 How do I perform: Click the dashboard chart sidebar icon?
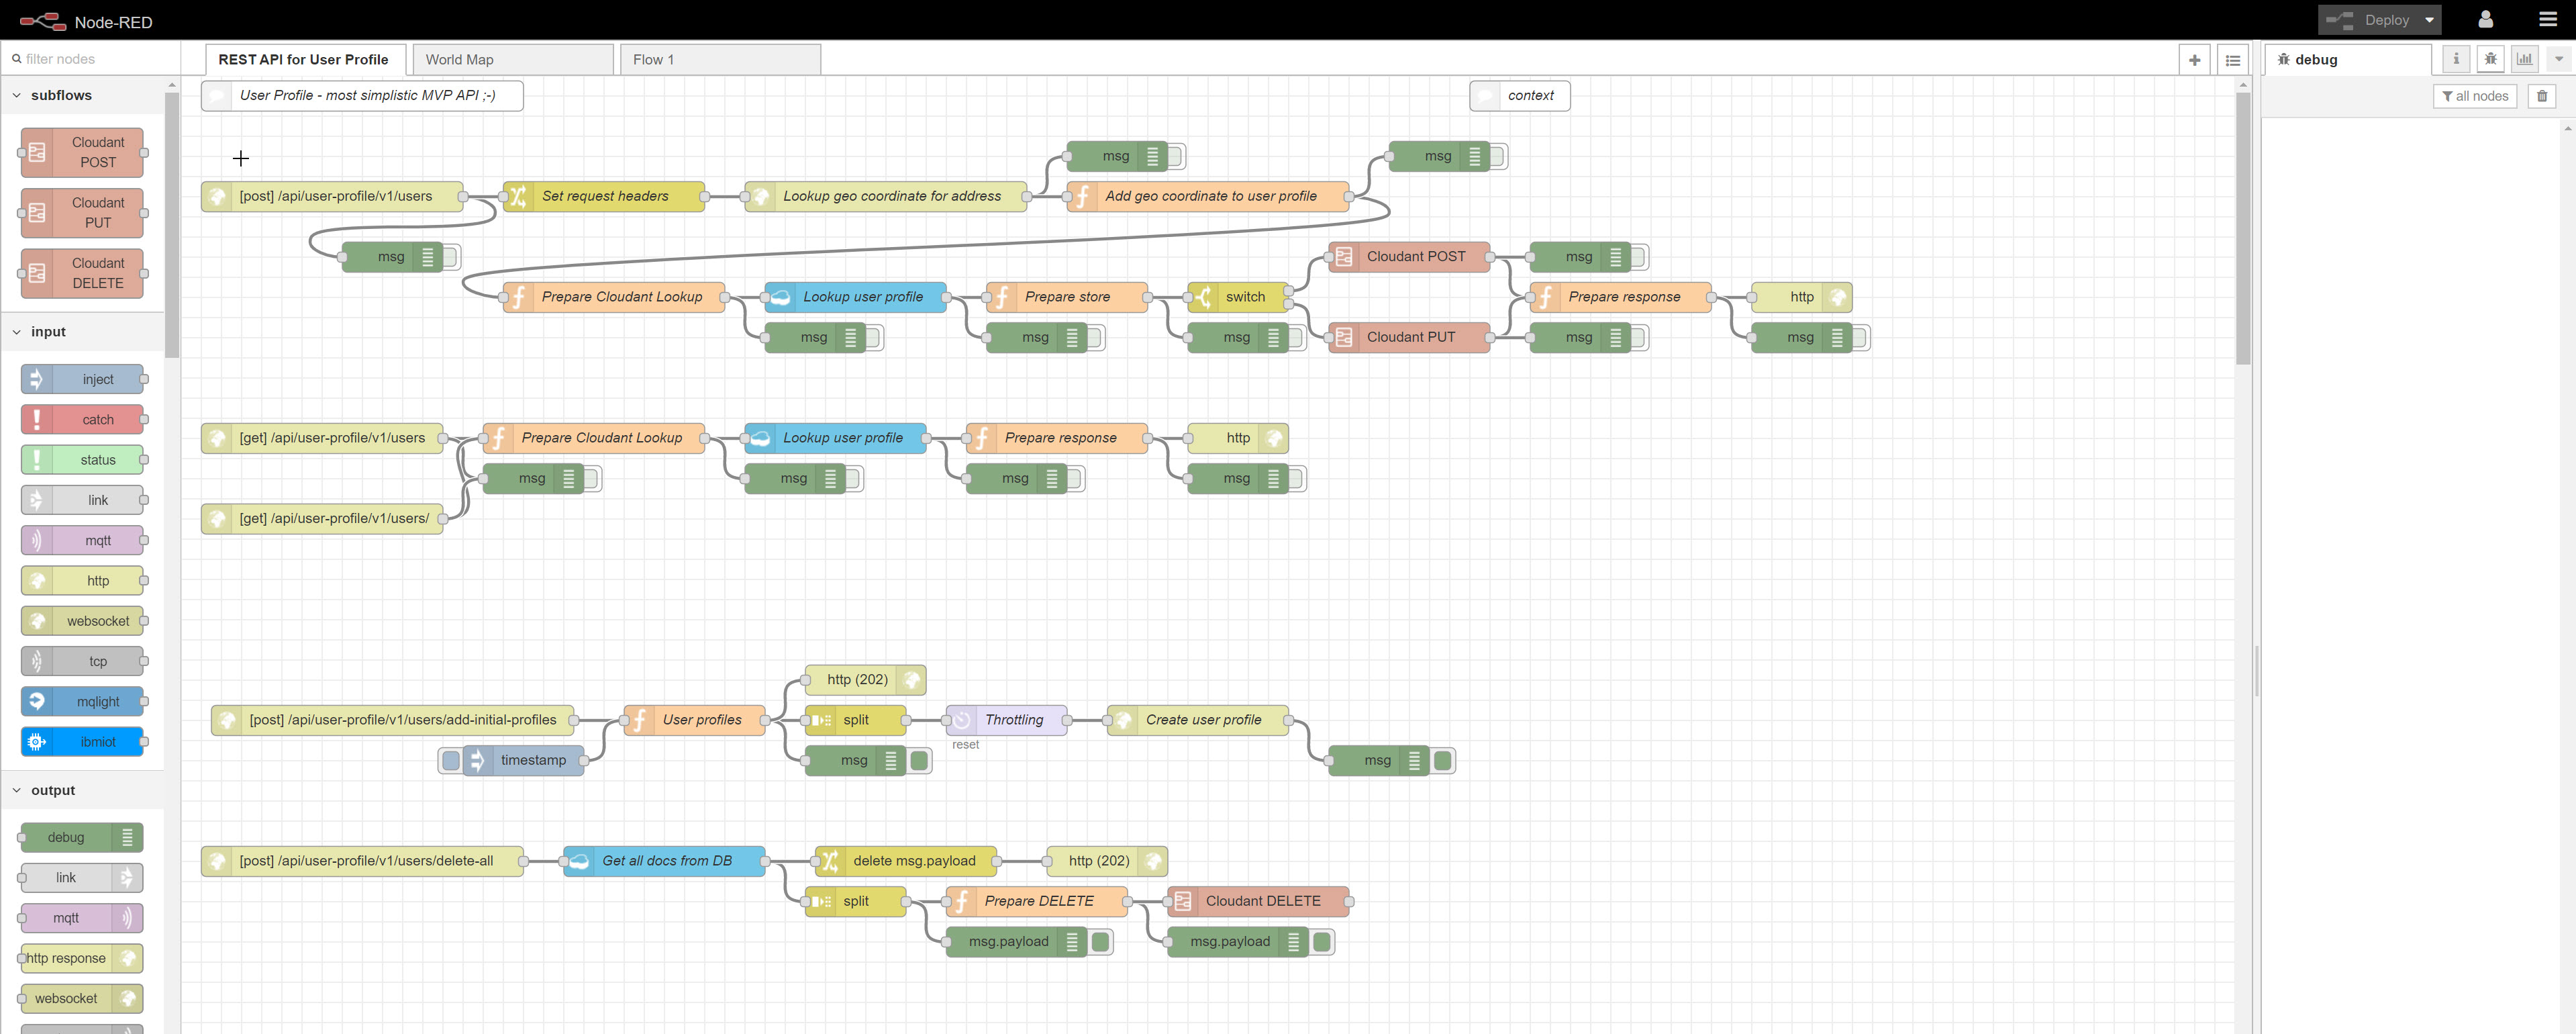(2524, 59)
